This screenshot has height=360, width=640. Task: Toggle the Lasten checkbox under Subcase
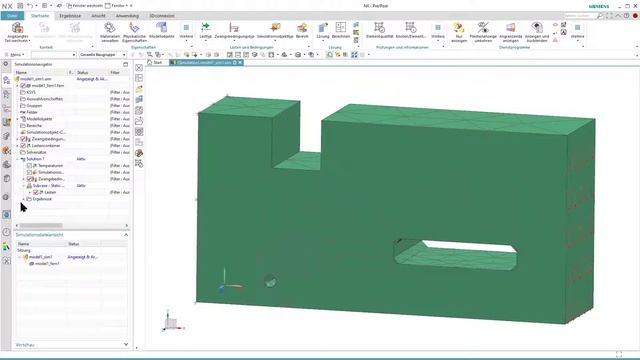pyautogui.click(x=36, y=192)
